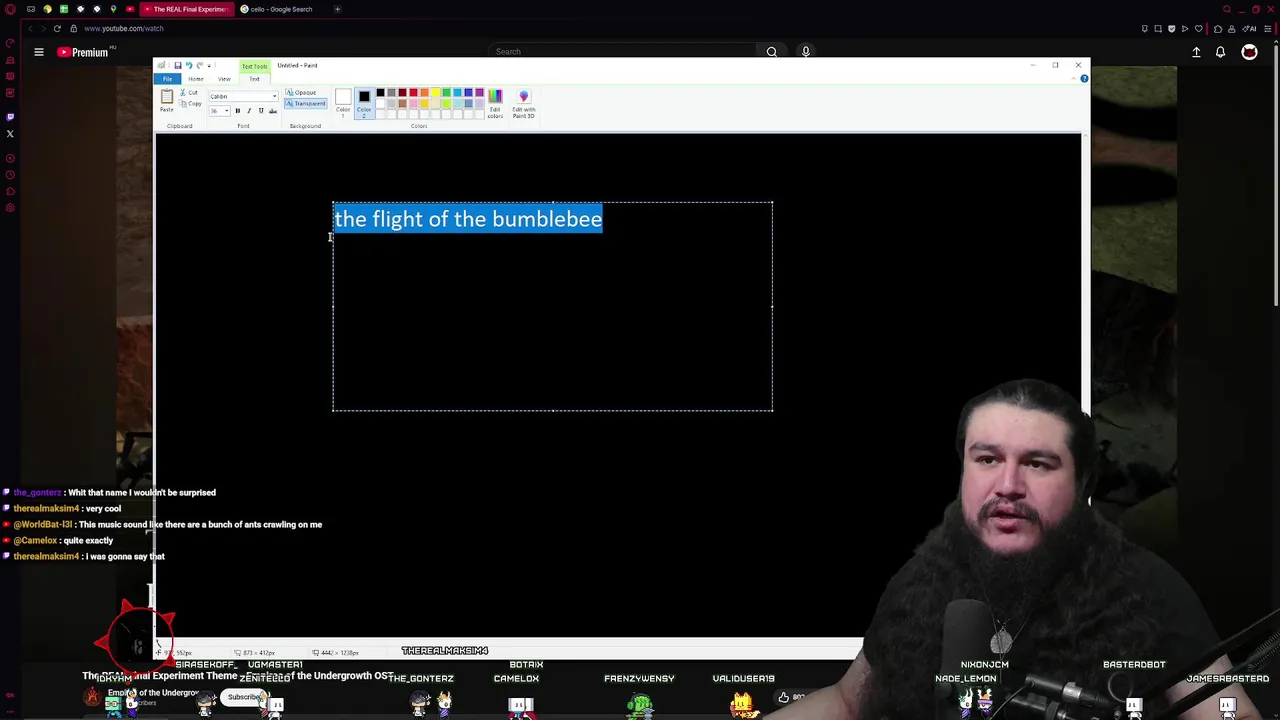Click the YouTube search input field
1280x720 pixels.
(x=622, y=52)
